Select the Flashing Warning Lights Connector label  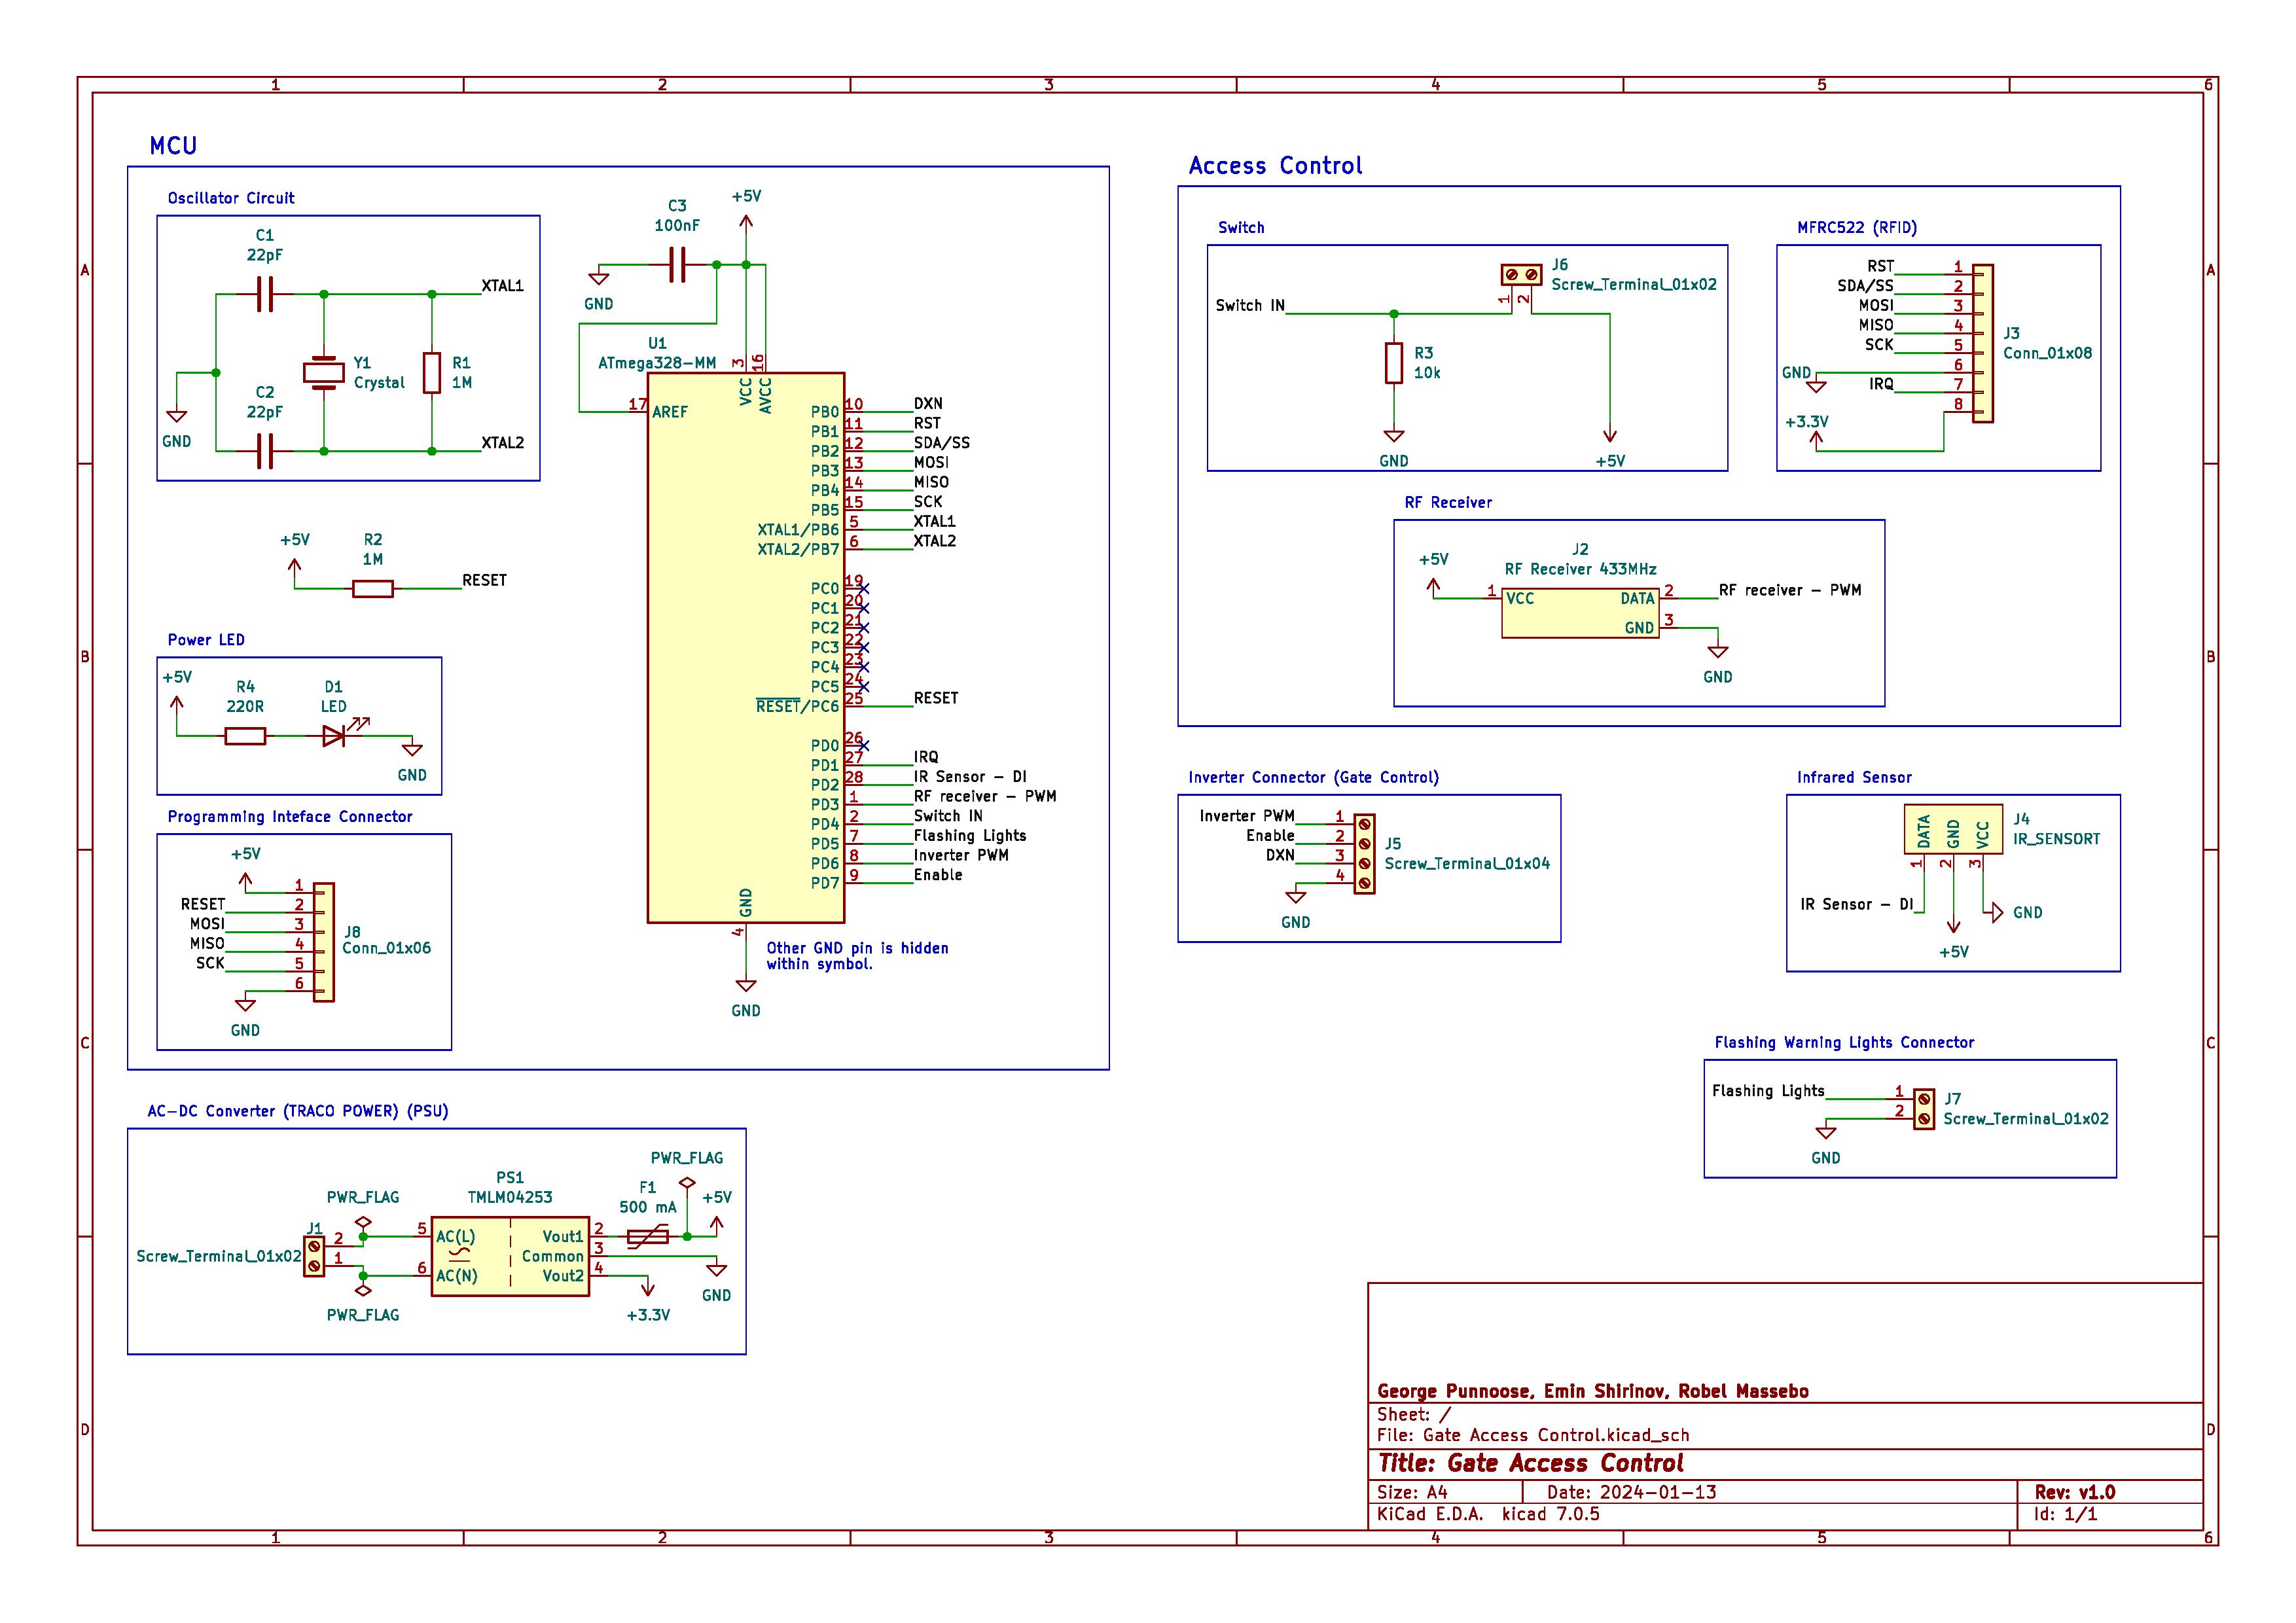pyautogui.click(x=1845, y=1042)
